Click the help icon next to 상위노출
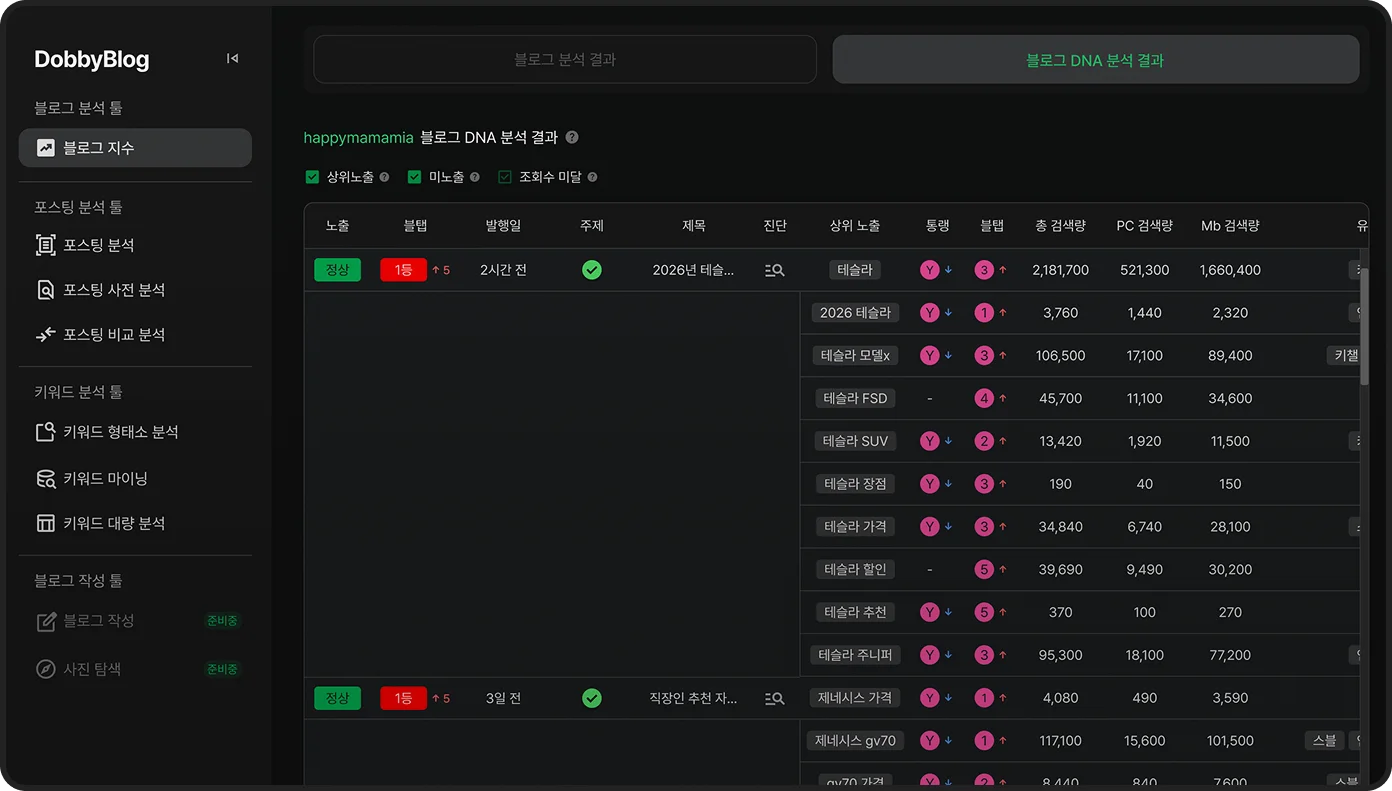Viewport: 1392px width, 791px height. pyautogui.click(x=384, y=177)
